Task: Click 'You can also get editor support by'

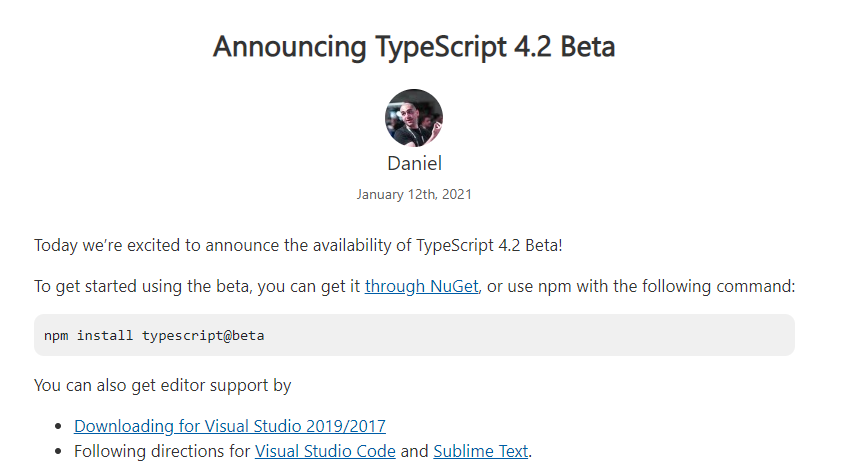Action: pos(162,385)
